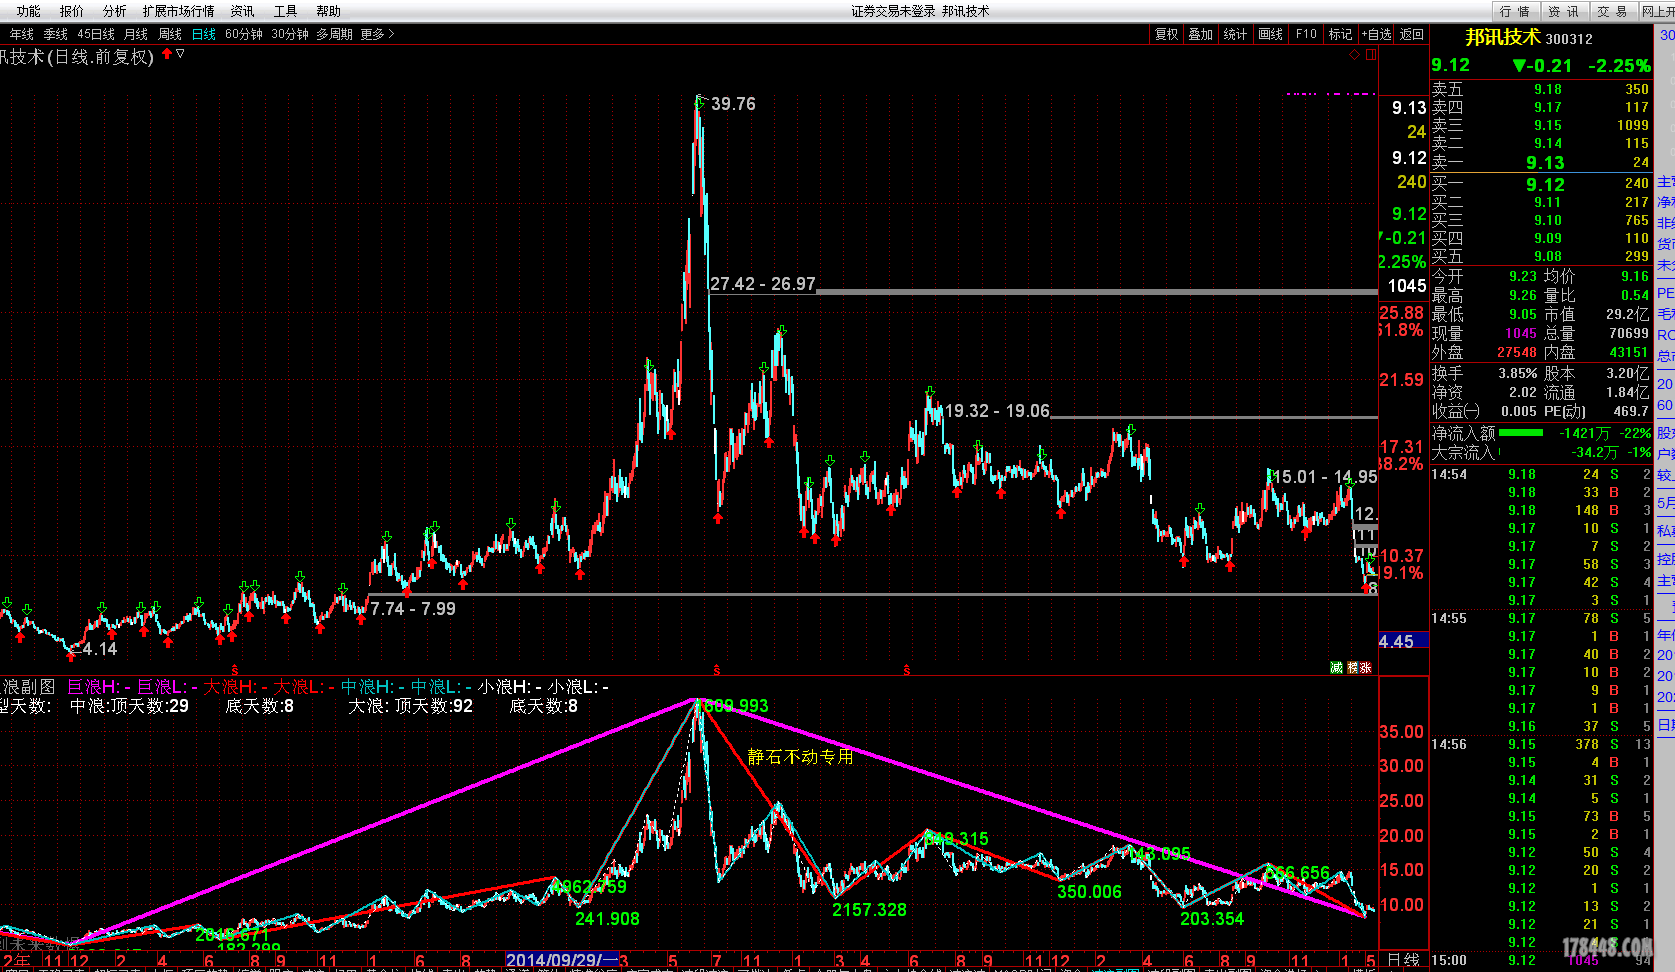The width and height of the screenshot is (1675, 972).
Task: Click the 4.14 low price label
Action: (99, 649)
